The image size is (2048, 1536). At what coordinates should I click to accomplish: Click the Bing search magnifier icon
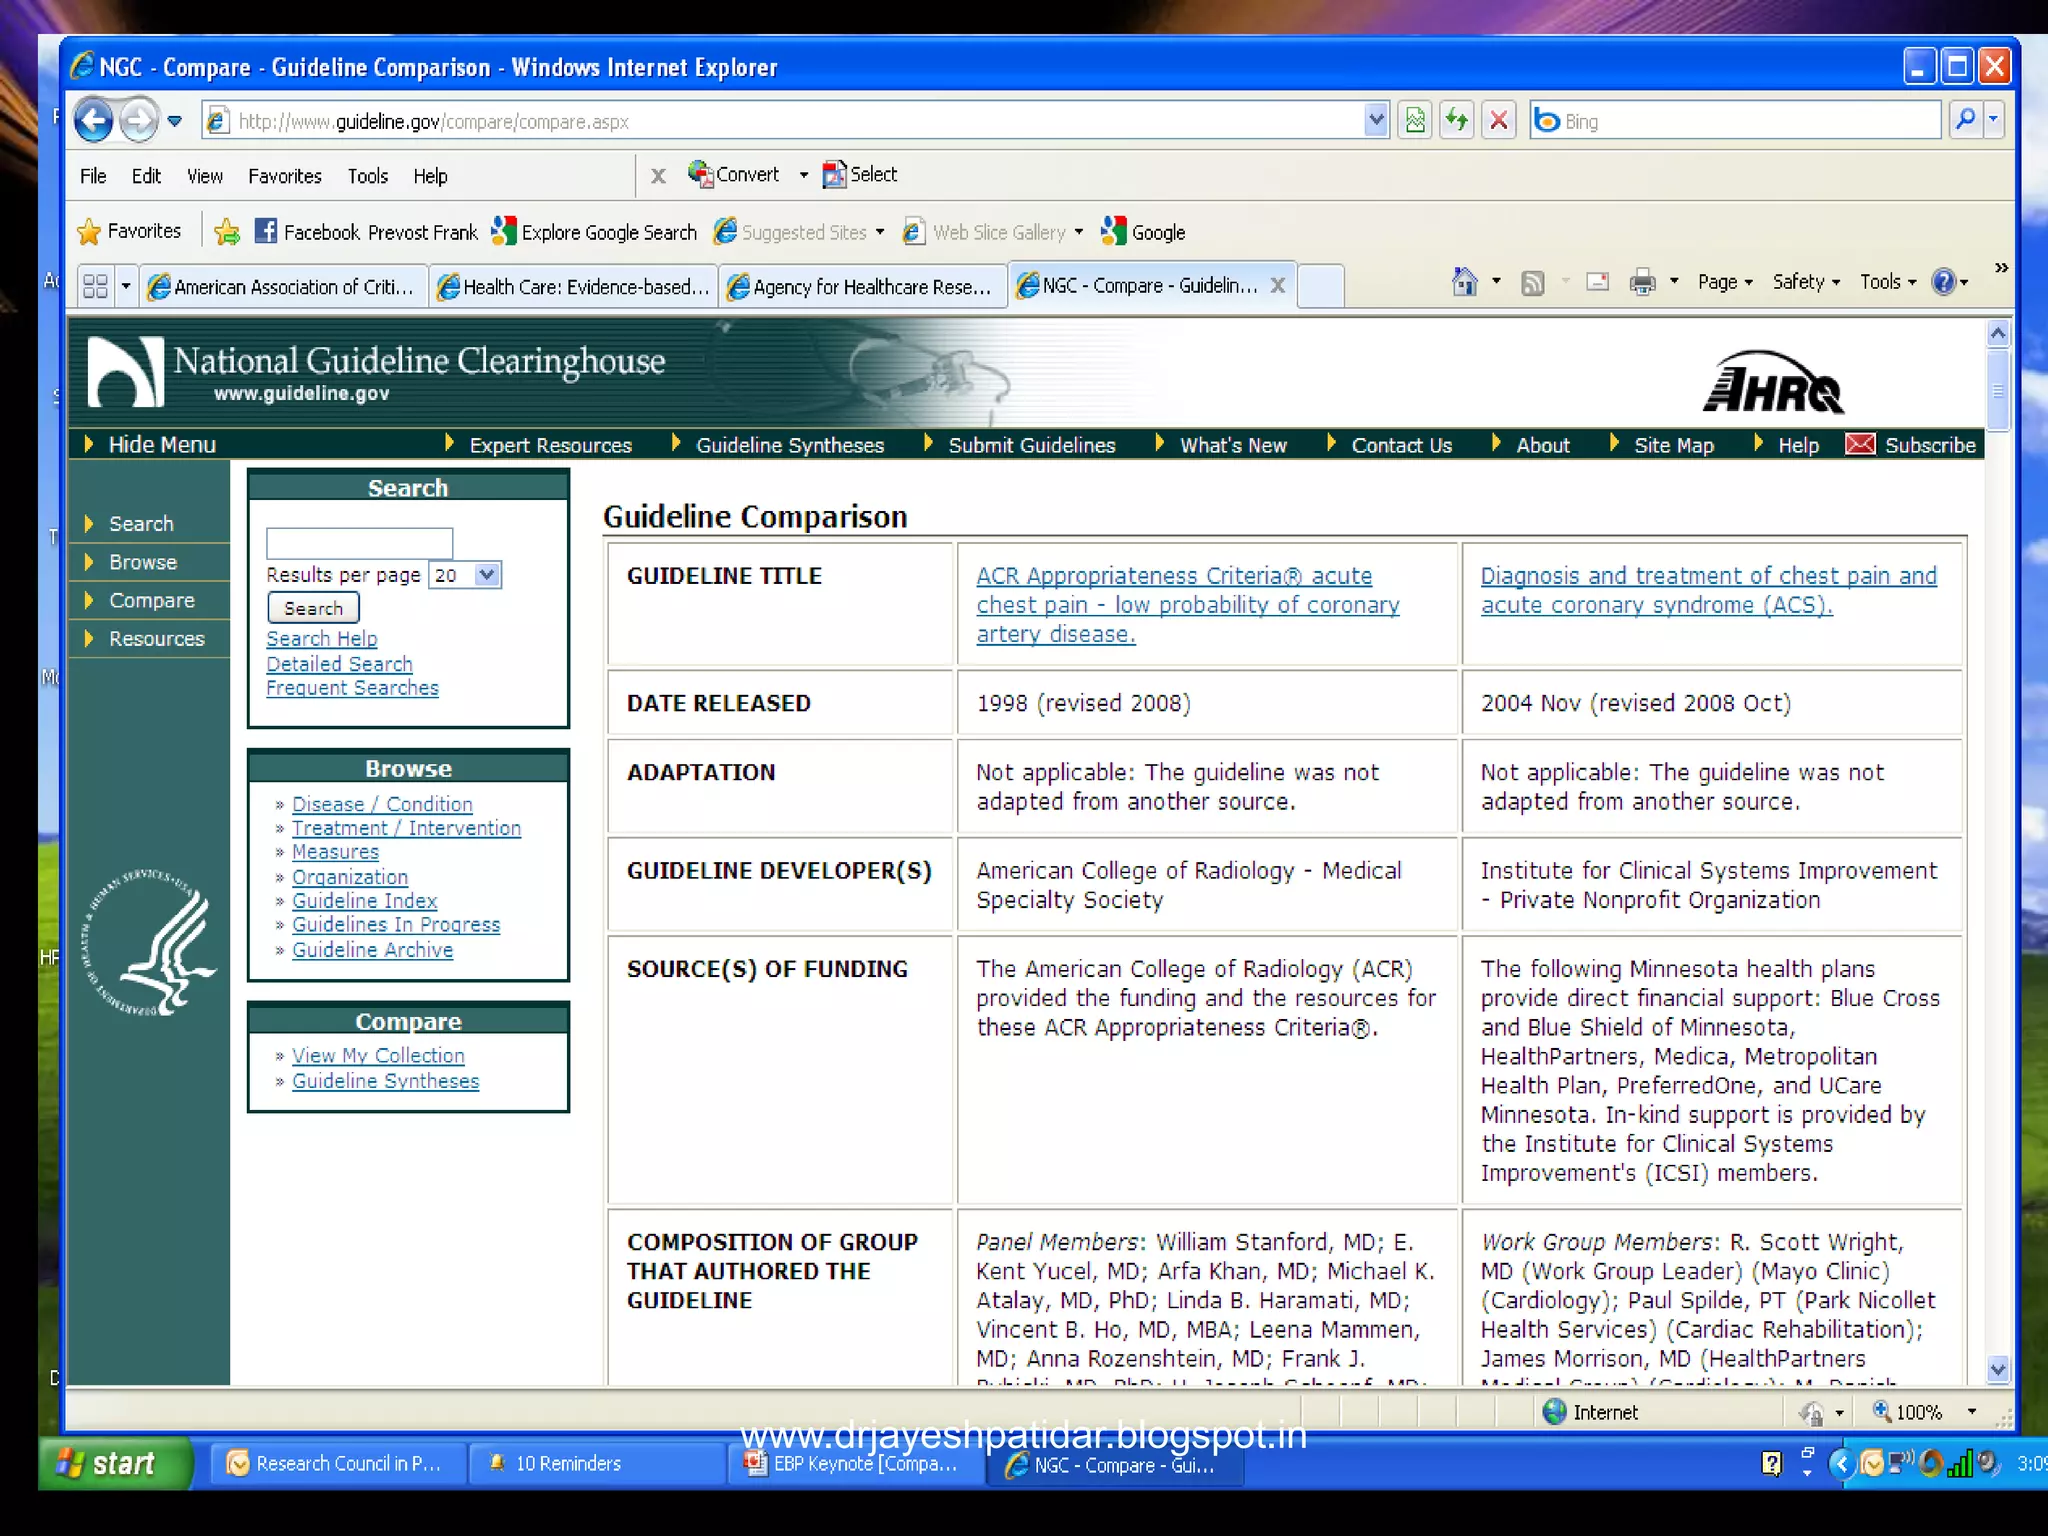coord(1964,120)
